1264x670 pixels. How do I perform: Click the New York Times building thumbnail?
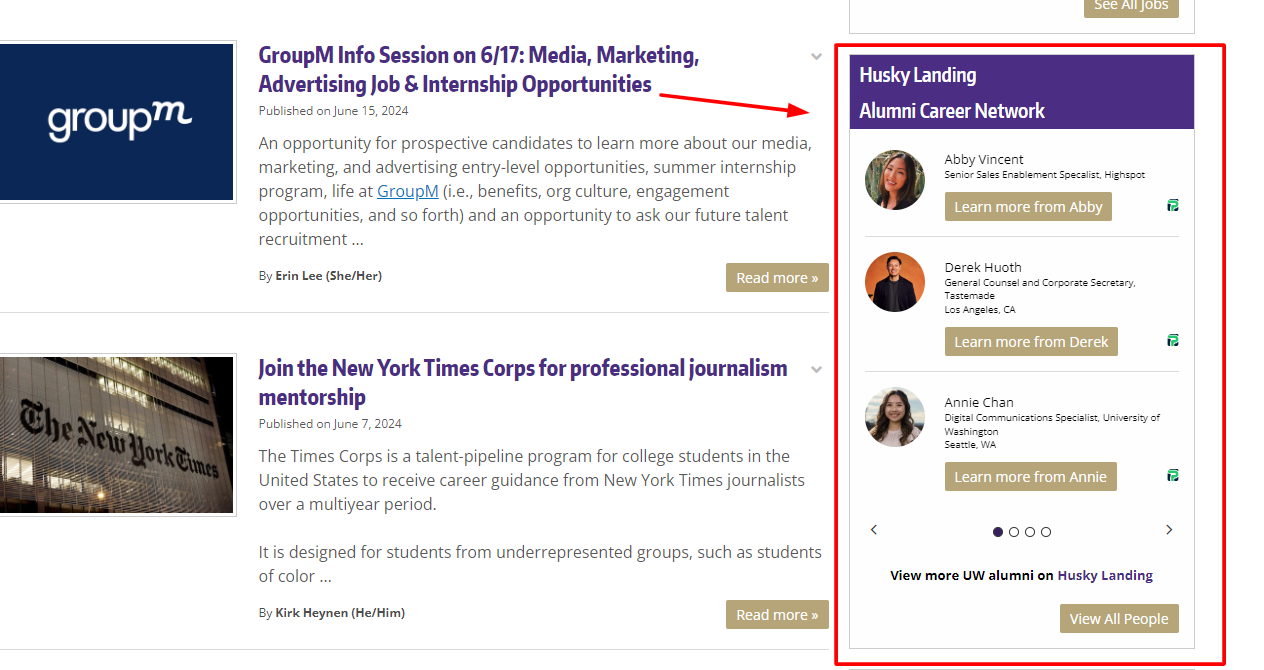[x=117, y=435]
